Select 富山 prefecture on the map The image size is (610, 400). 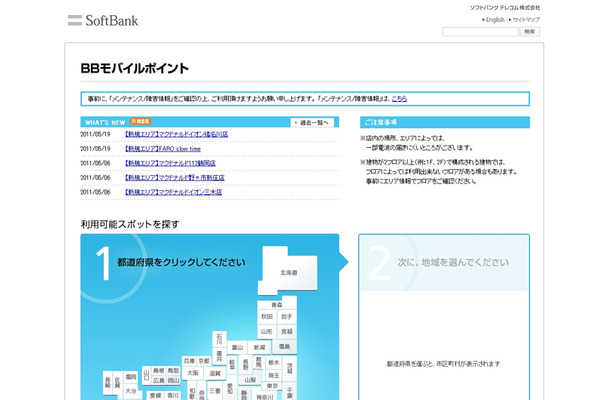(x=237, y=347)
